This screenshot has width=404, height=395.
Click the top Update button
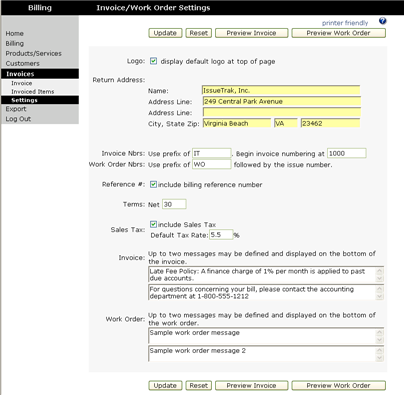(x=165, y=33)
